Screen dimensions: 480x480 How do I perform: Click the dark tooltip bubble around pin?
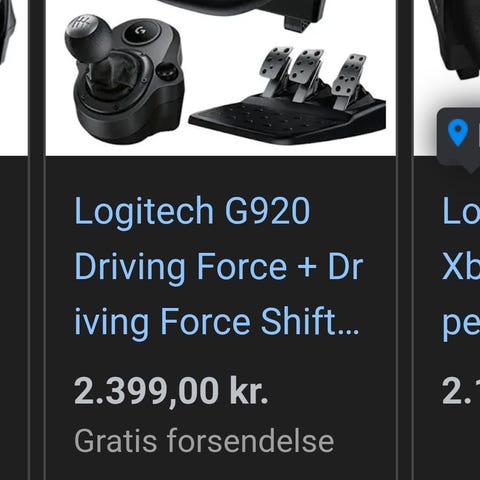click(x=459, y=139)
